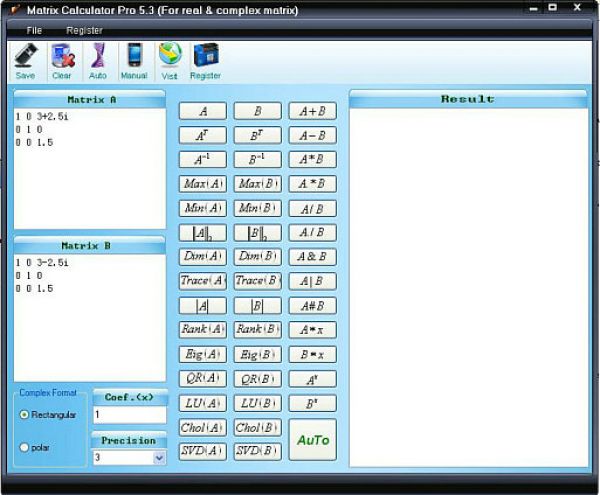This screenshot has width=600, height=495.
Task: Click the QR(B) button
Action: click(x=258, y=379)
